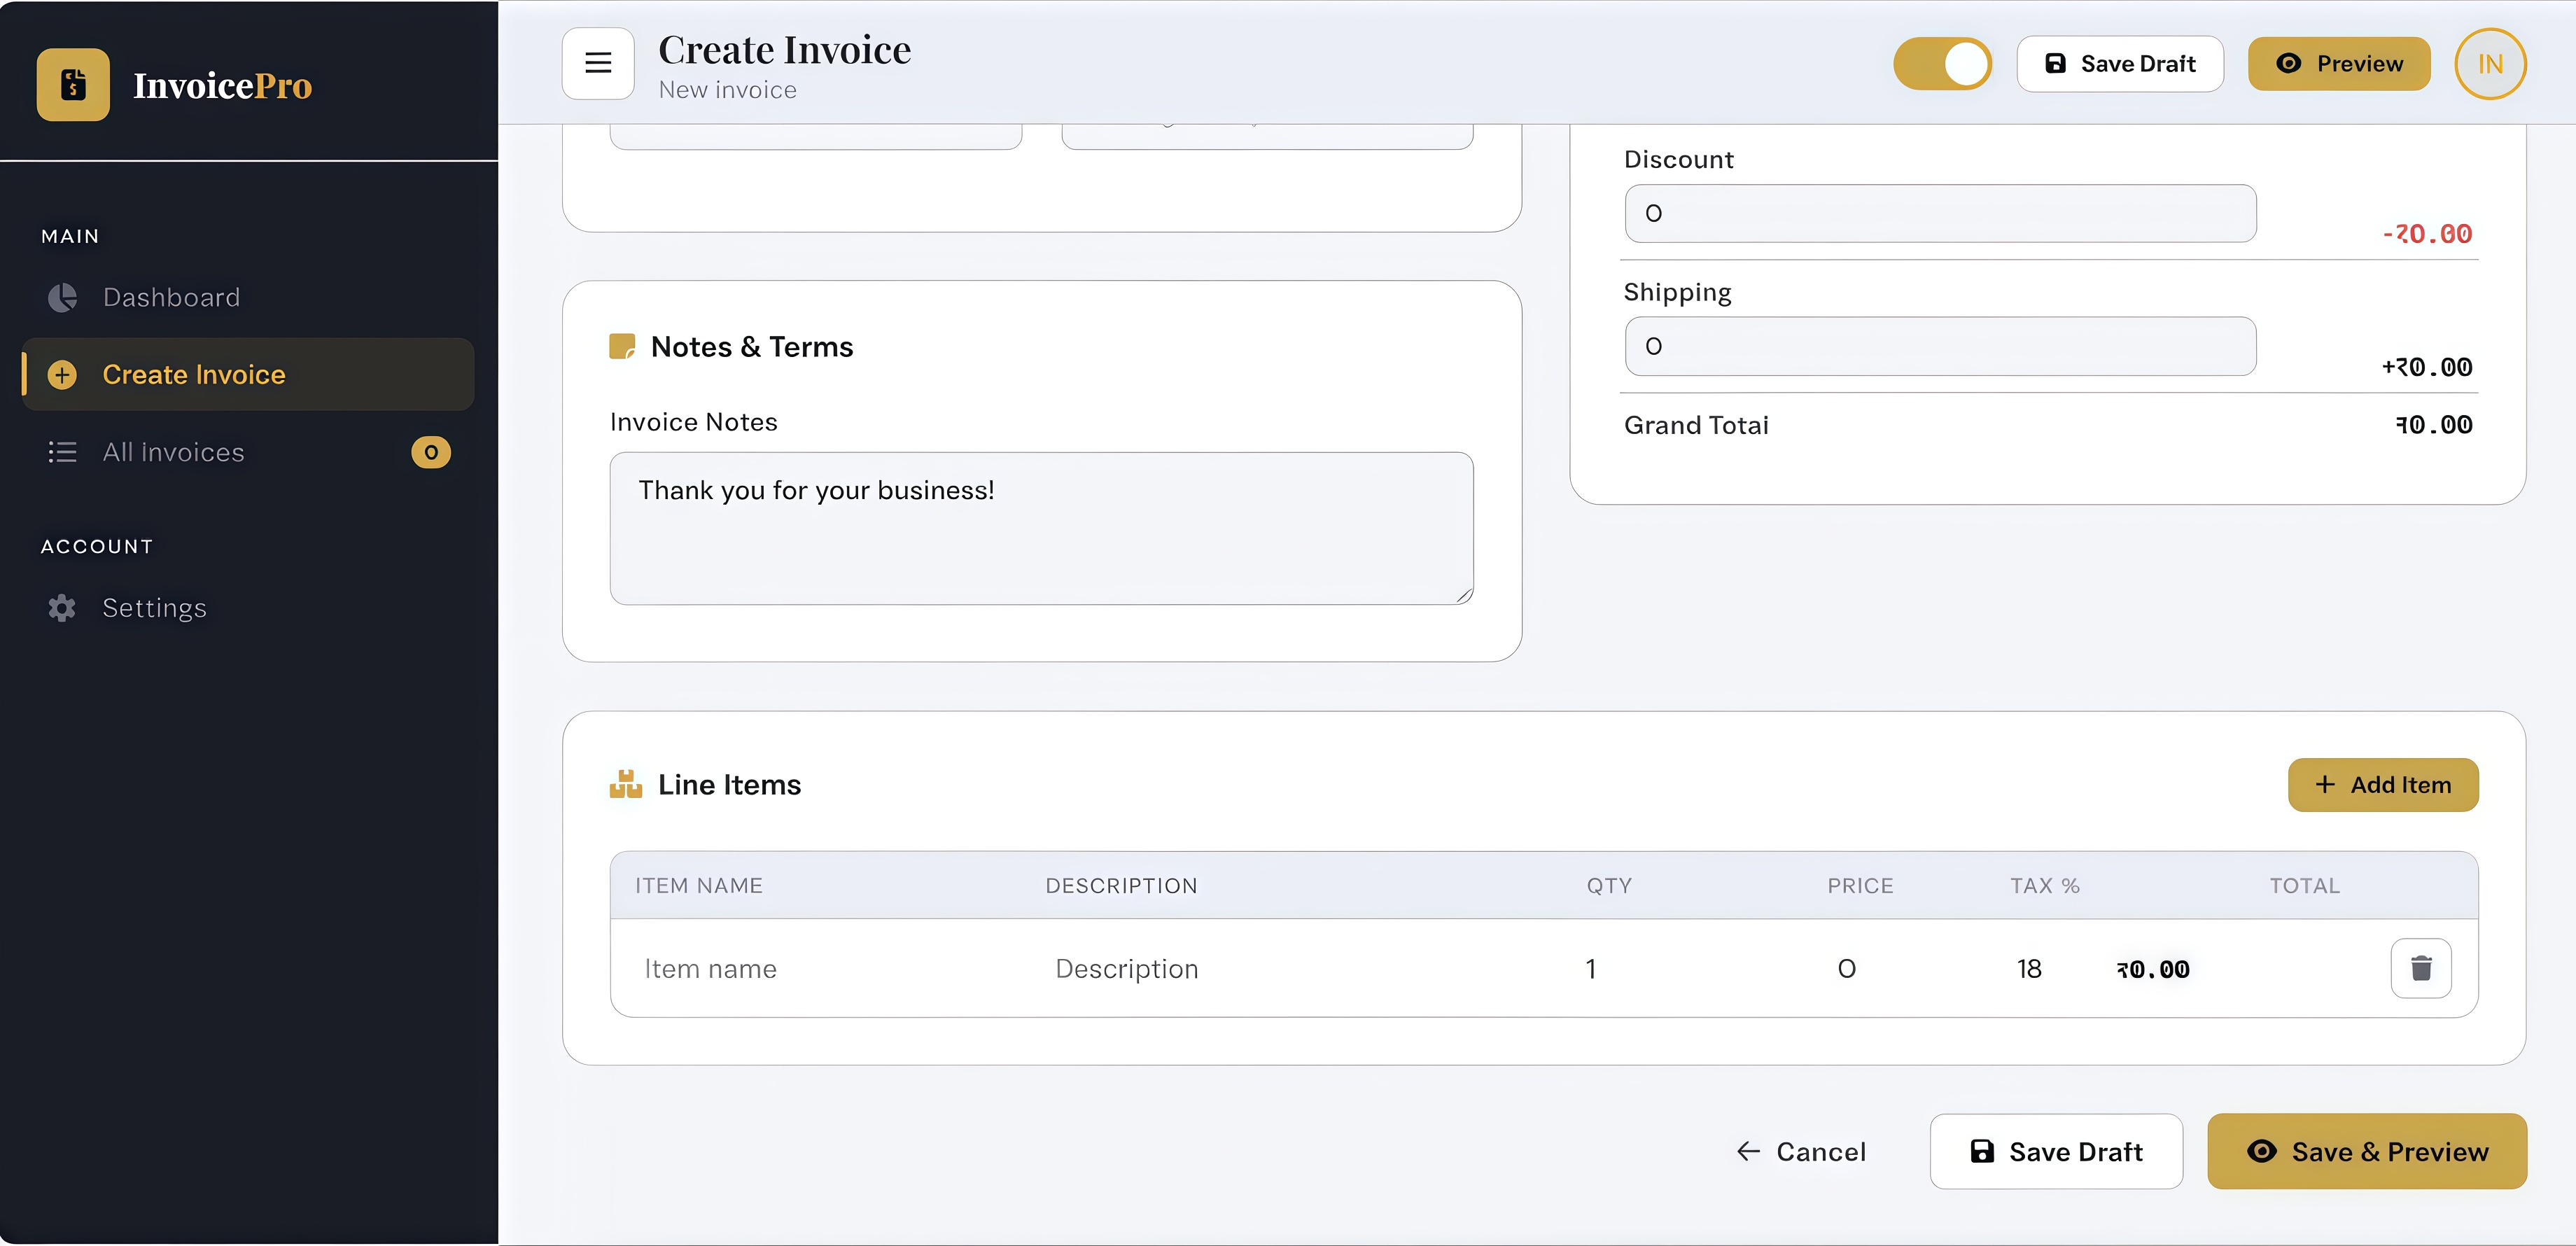Click the Create Invoice page title

(x=785, y=50)
